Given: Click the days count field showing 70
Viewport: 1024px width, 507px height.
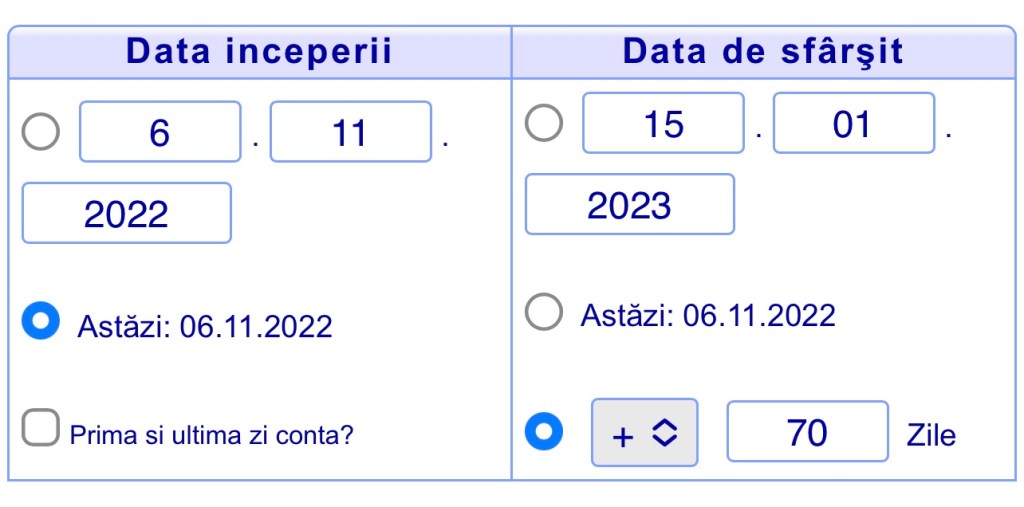Looking at the screenshot, I should (x=807, y=432).
